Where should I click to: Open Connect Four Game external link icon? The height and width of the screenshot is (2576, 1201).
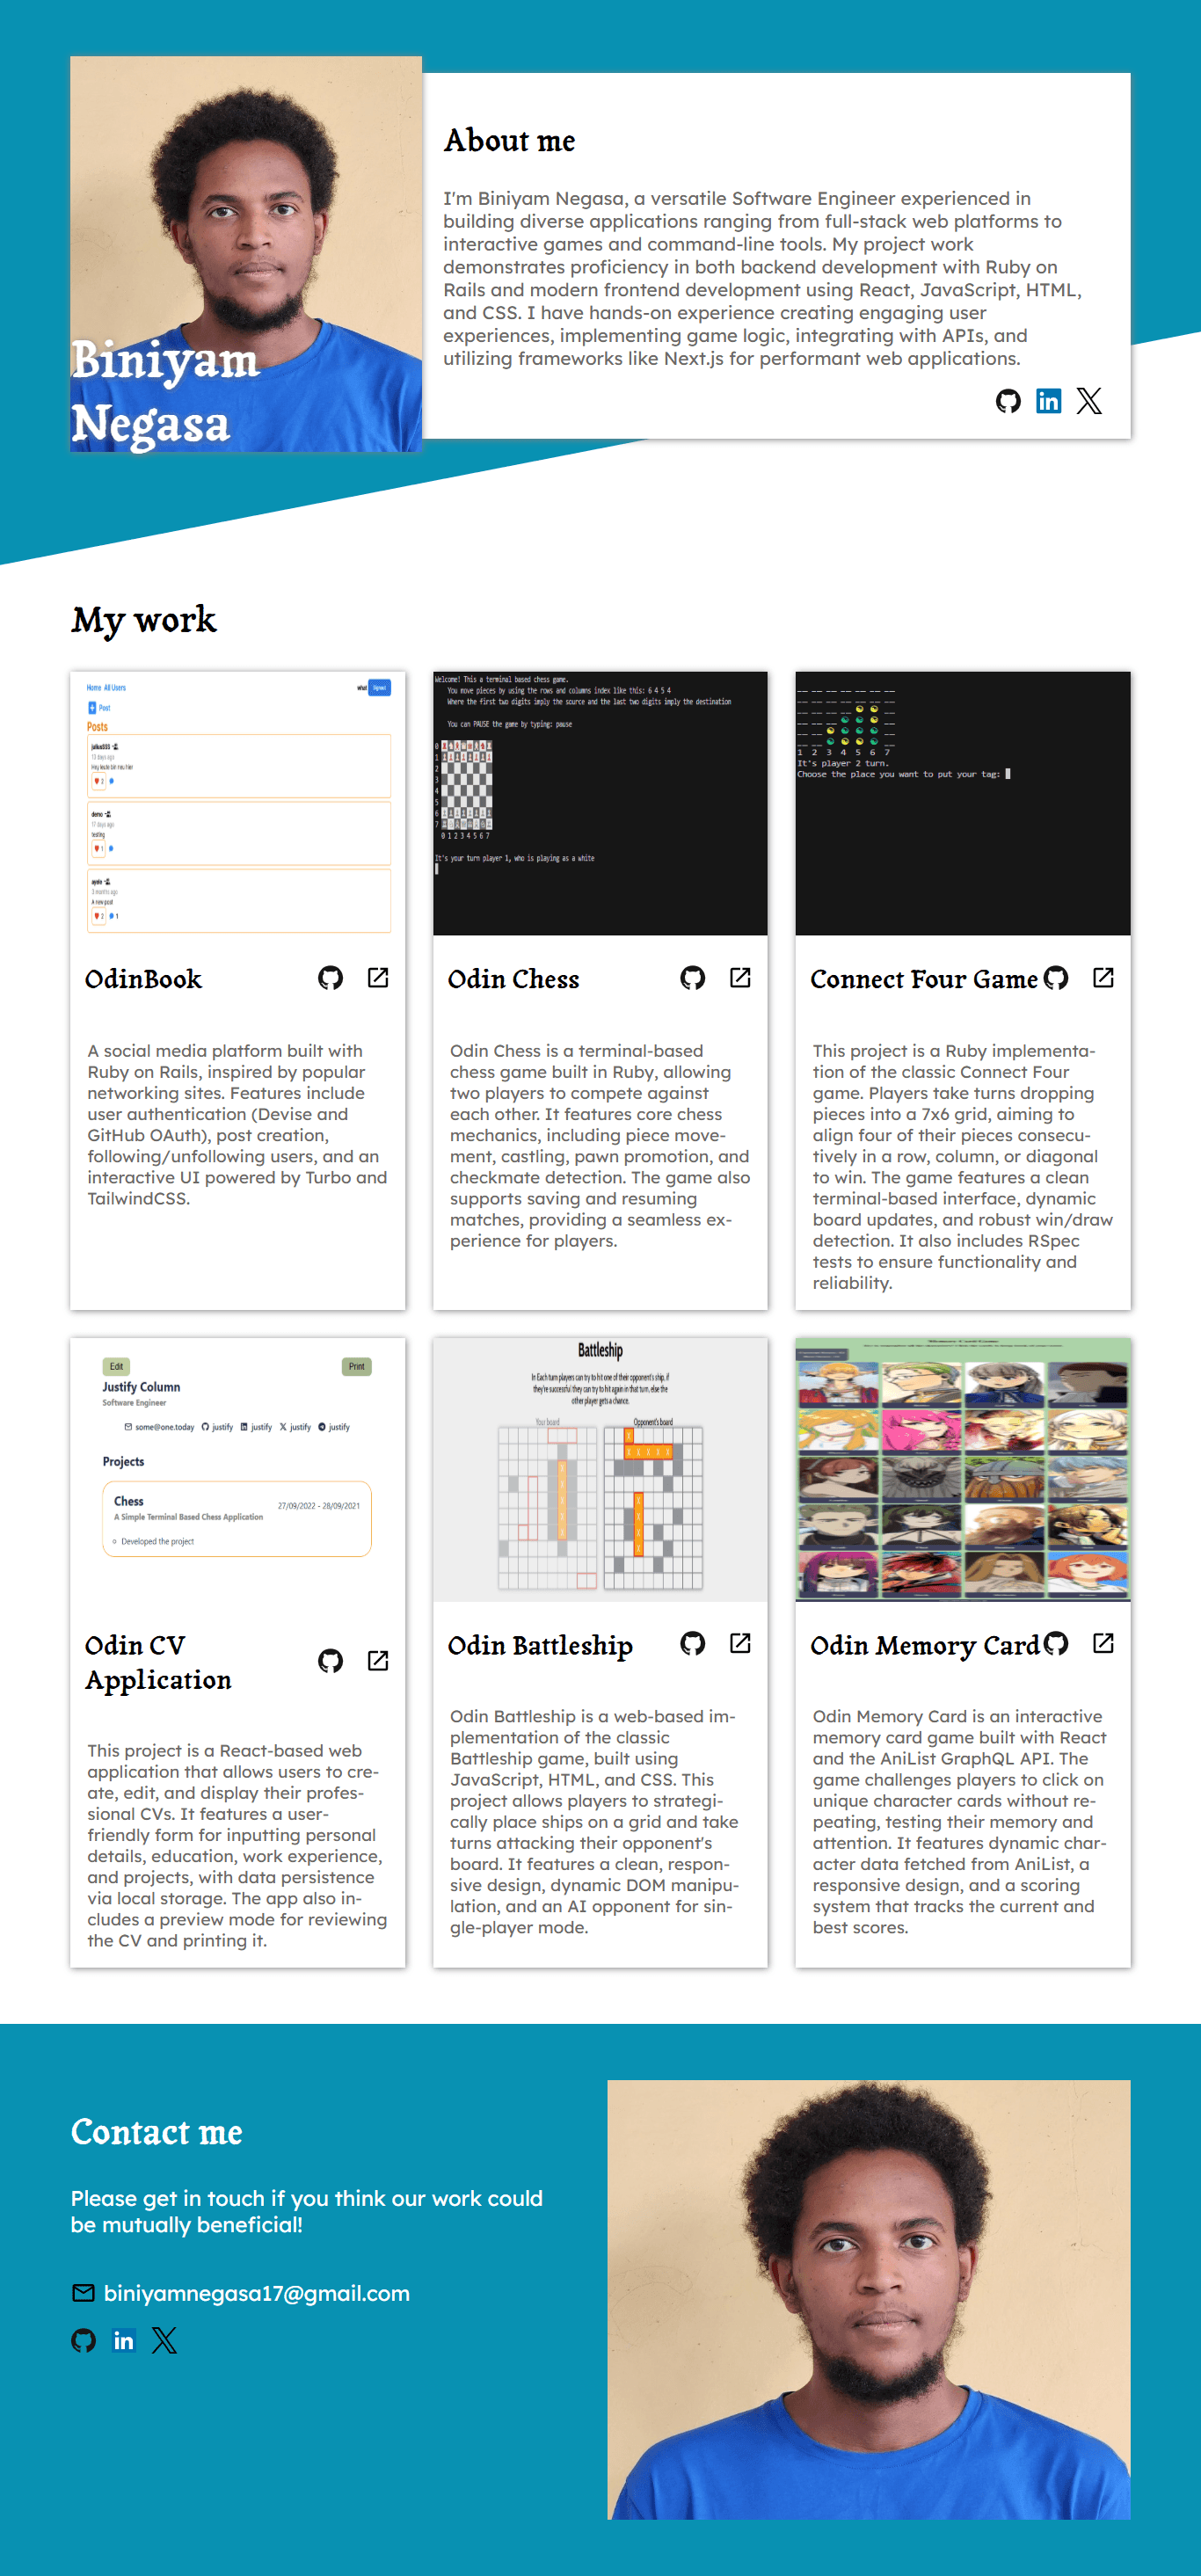coord(1103,978)
